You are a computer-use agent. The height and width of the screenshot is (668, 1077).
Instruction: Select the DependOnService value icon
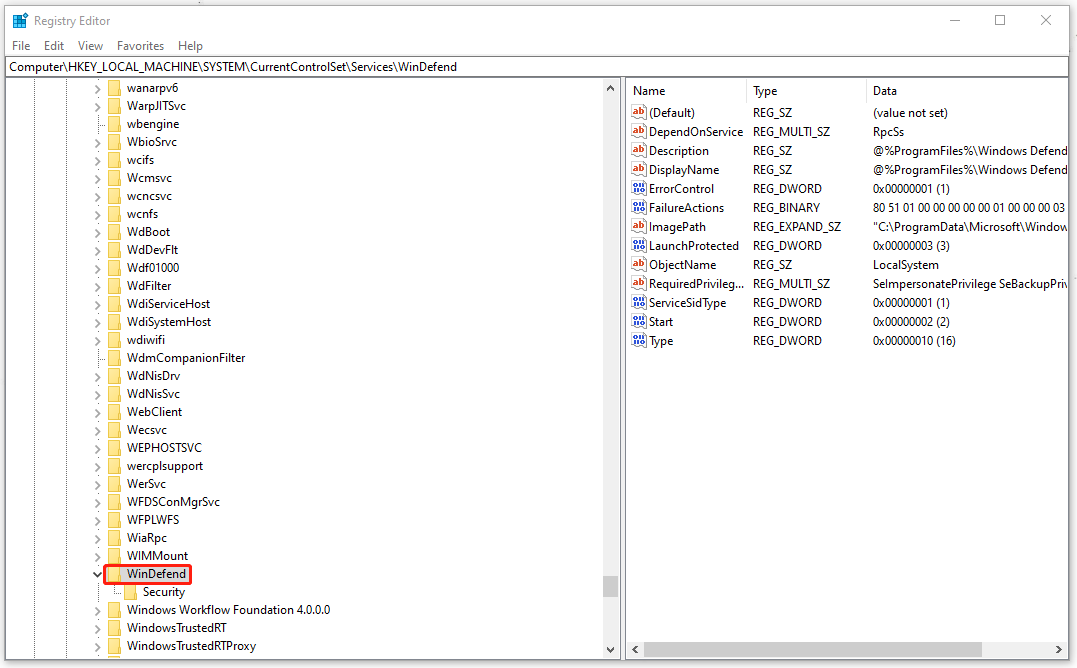point(639,131)
